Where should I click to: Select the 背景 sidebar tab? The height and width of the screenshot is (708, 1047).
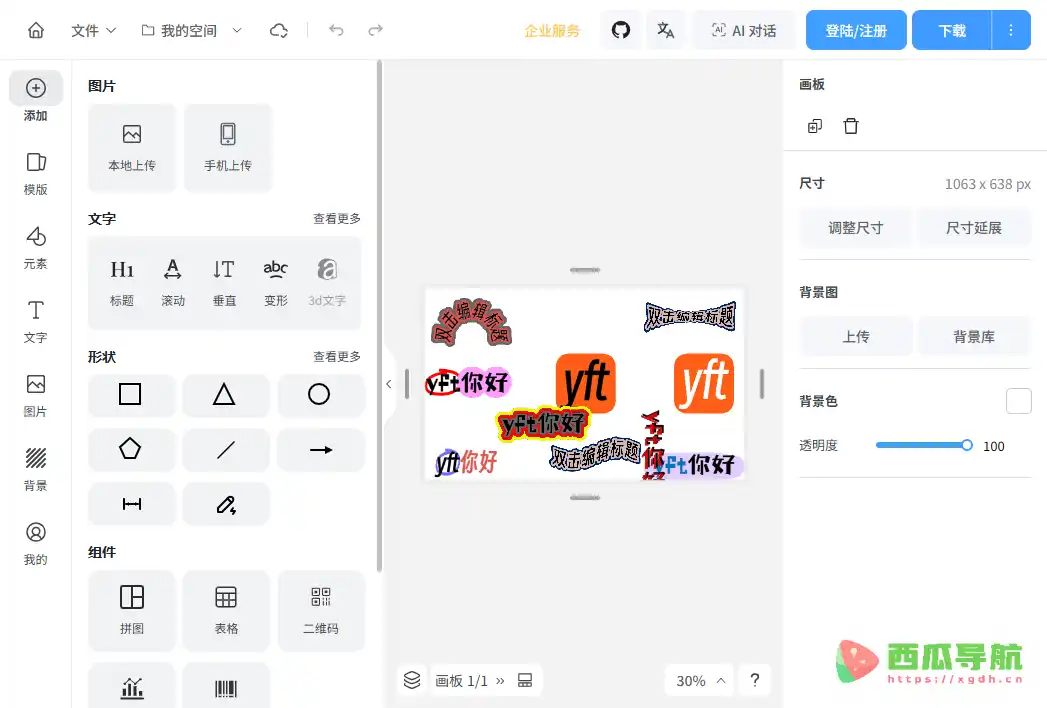point(36,470)
